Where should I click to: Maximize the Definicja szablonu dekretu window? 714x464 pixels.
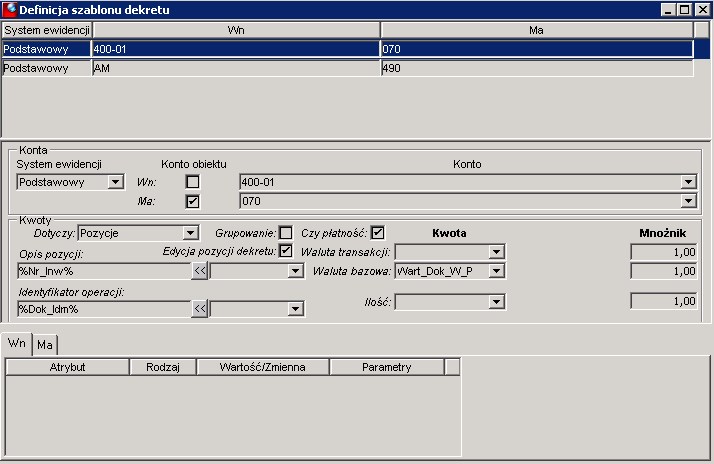point(684,10)
